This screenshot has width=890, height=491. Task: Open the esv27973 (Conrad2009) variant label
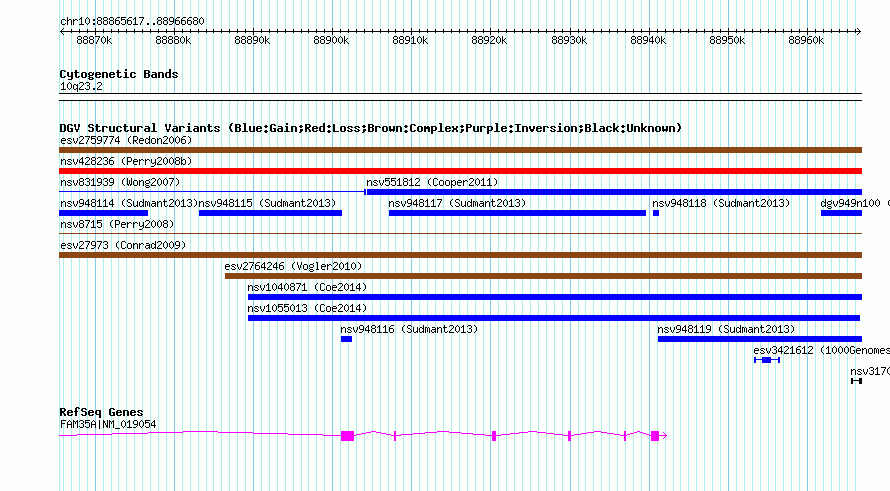coord(123,245)
